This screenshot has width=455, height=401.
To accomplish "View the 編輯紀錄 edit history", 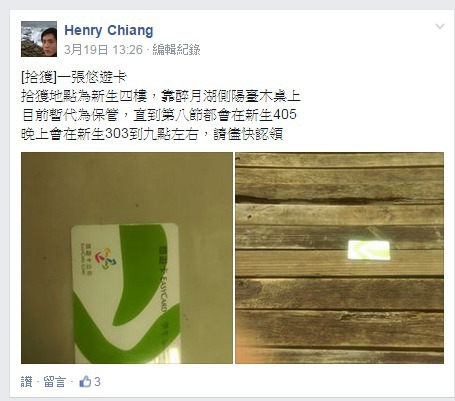I will coord(176,50).
